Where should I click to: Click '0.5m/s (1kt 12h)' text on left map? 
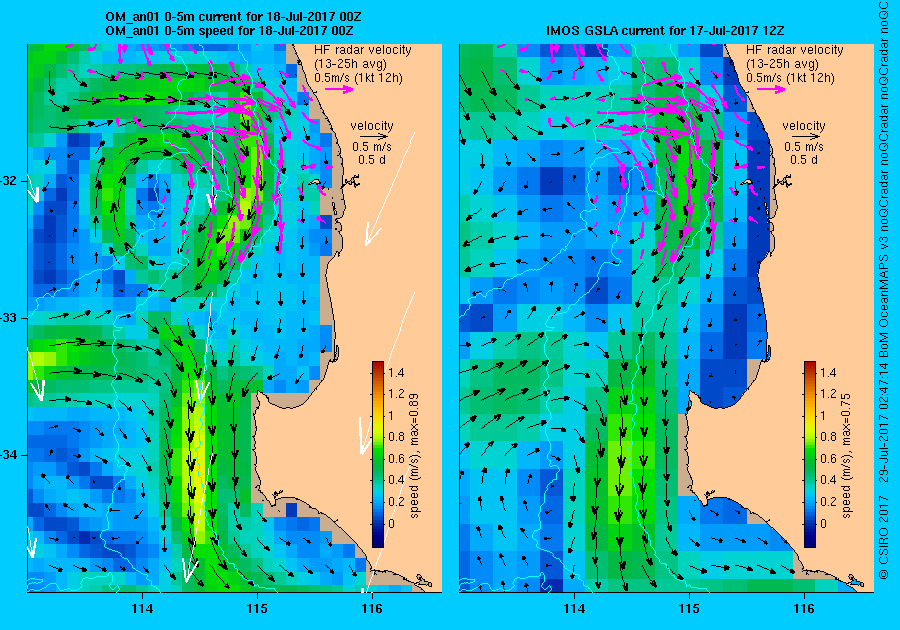pyautogui.click(x=358, y=77)
